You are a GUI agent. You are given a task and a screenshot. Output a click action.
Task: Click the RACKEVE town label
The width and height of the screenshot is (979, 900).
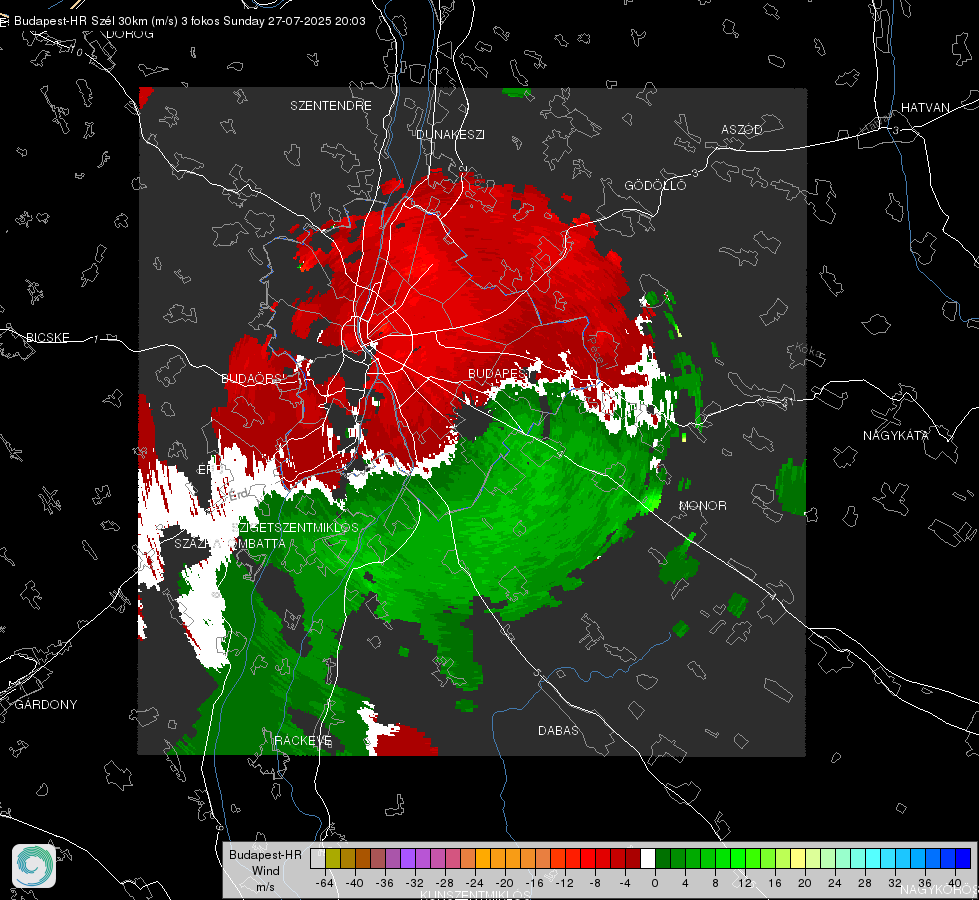click(x=303, y=740)
